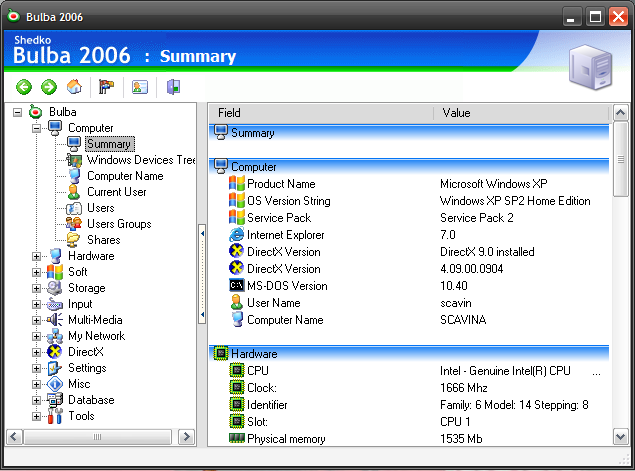635x471 pixels.
Task: Click the tree scroll right arrow
Action: click(186, 437)
